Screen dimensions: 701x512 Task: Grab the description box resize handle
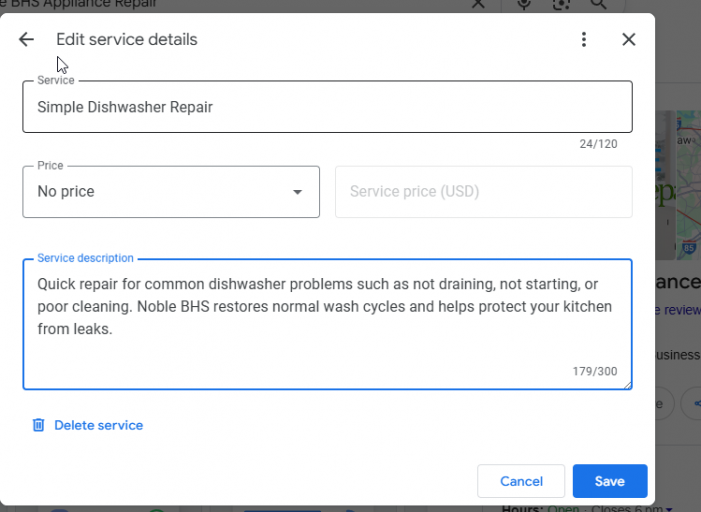[x=627, y=384]
